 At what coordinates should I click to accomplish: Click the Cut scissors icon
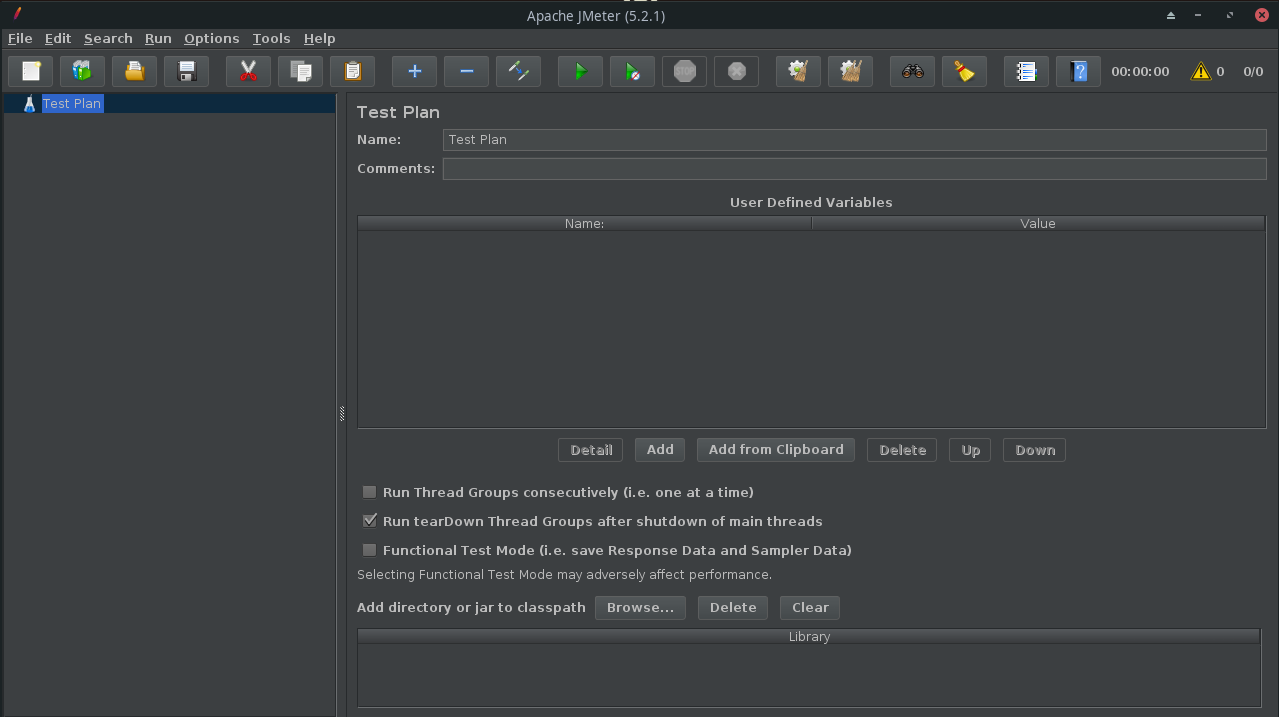click(x=248, y=72)
